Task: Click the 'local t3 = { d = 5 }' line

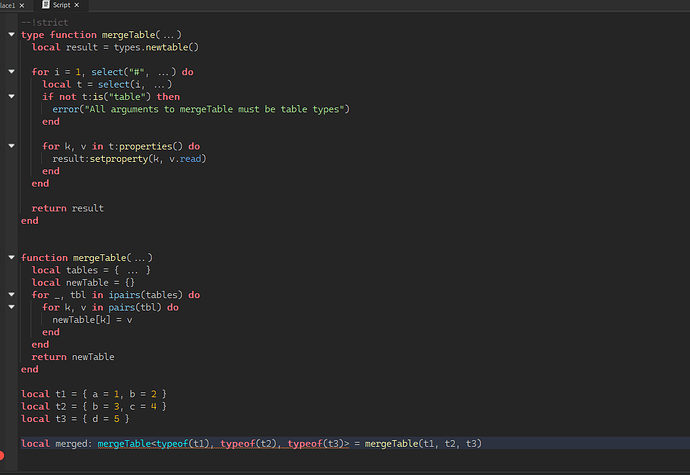Action: point(75,419)
